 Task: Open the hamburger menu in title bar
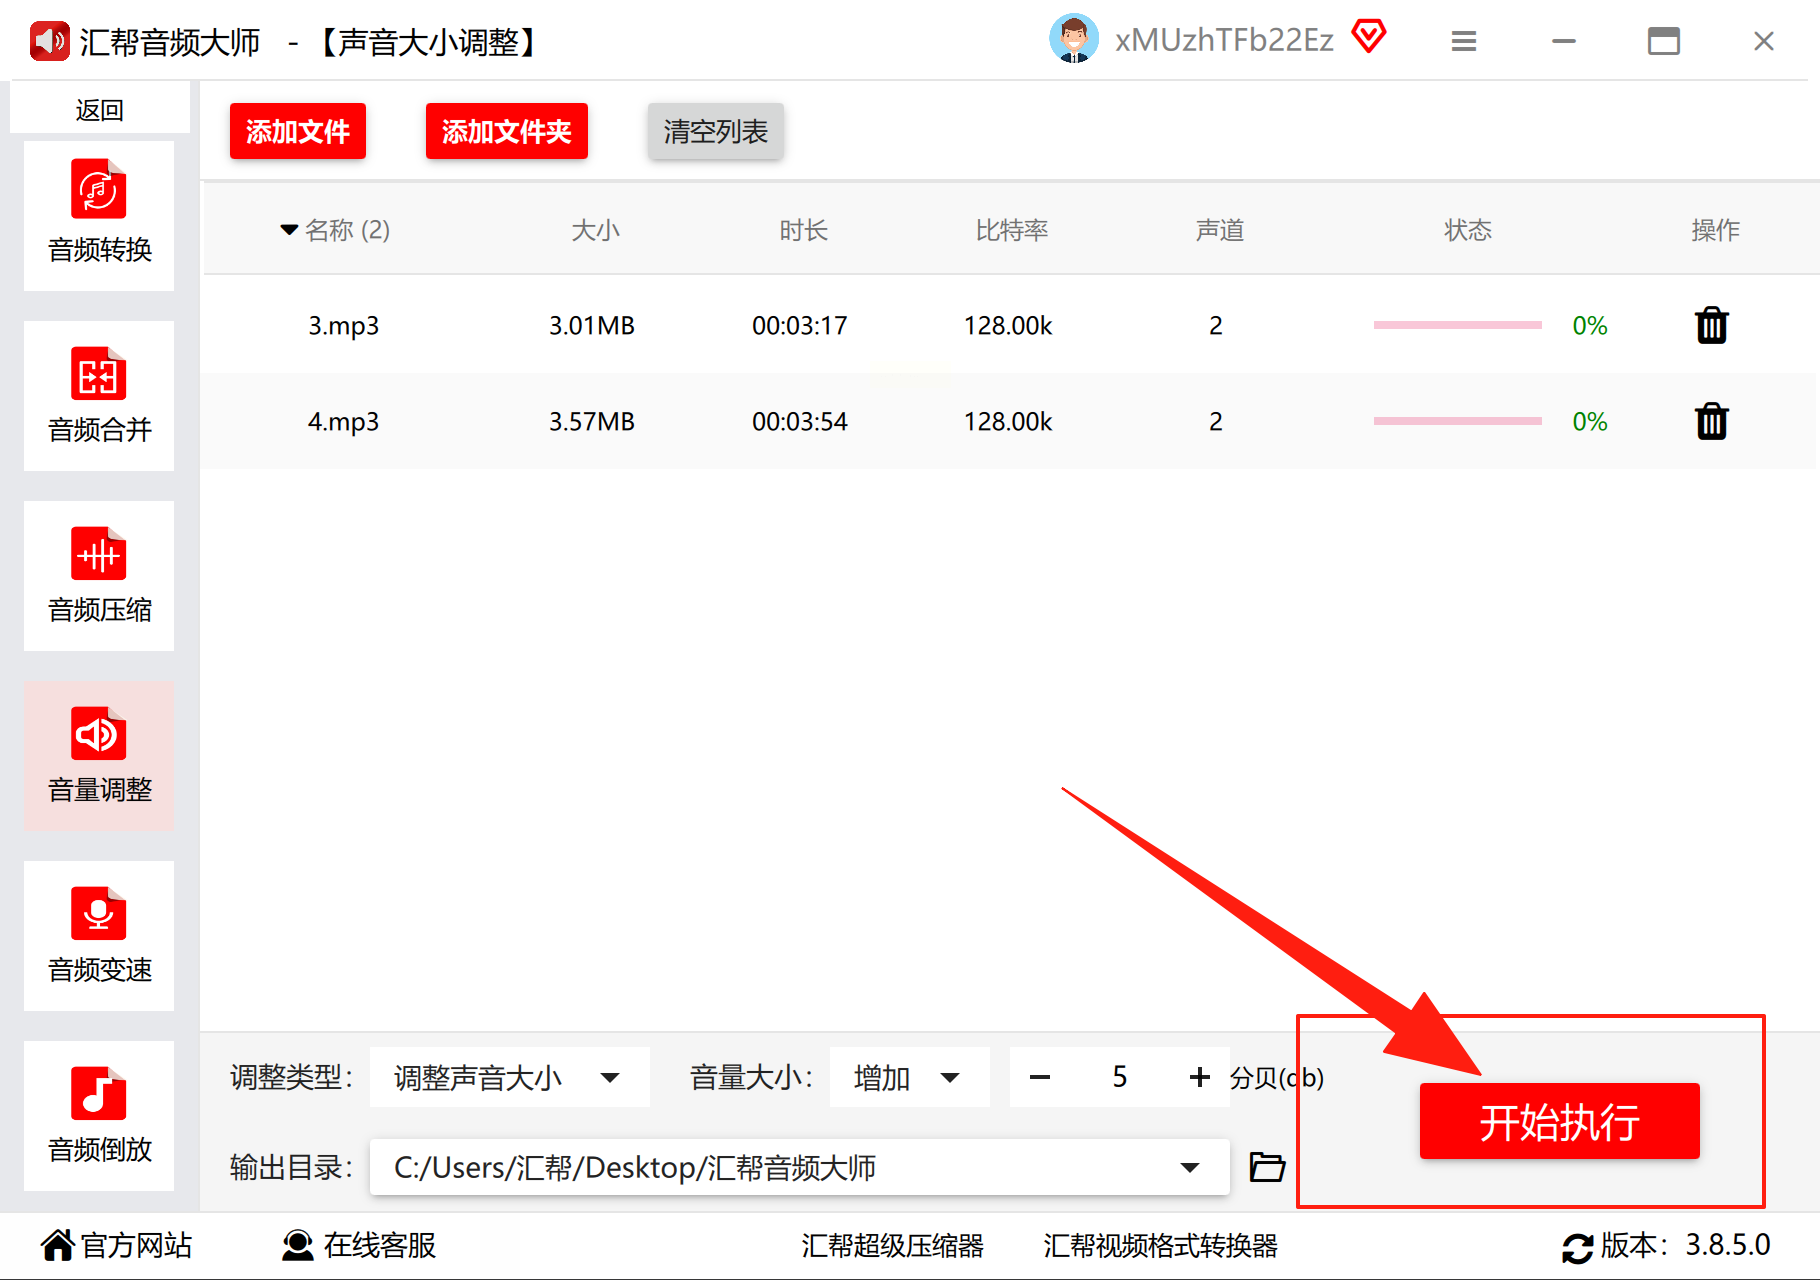[x=1464, y=41]
